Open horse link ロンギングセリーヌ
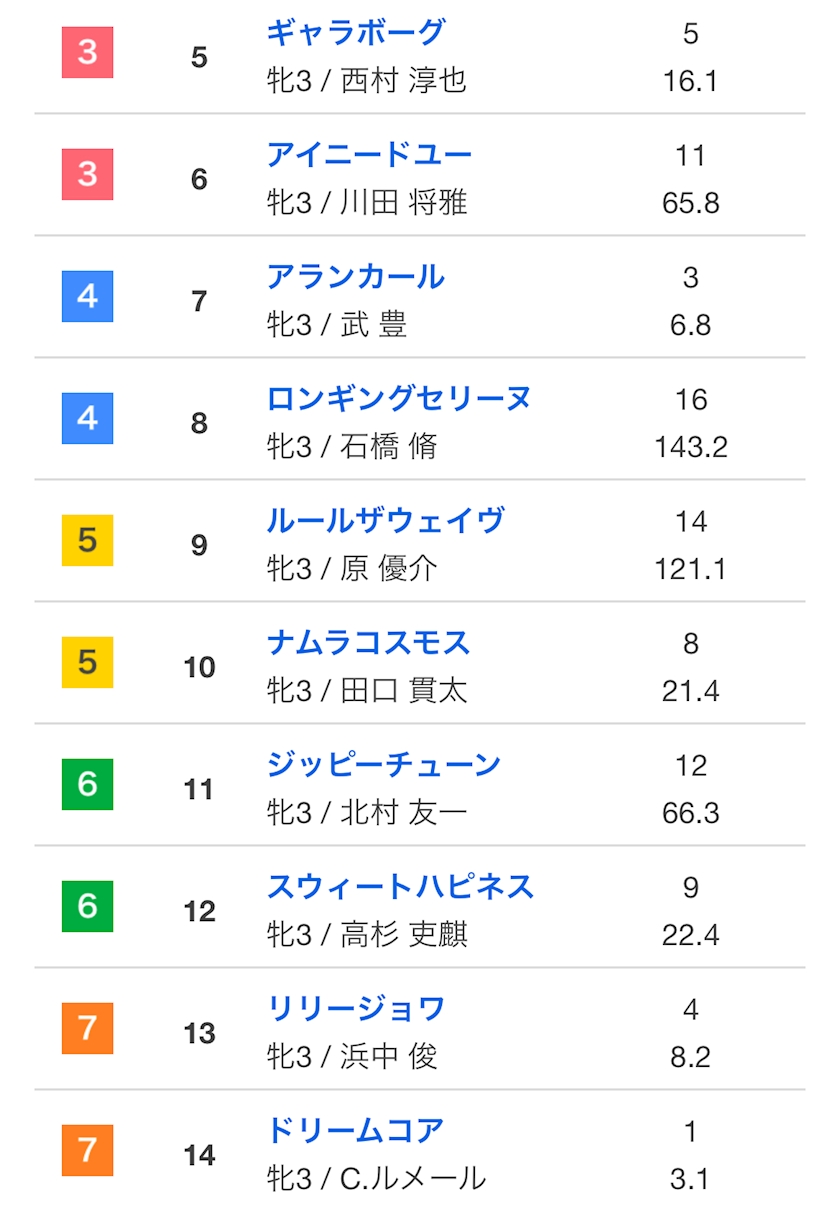This screenshot has width=840, height=1205. (x=399, y=399)
